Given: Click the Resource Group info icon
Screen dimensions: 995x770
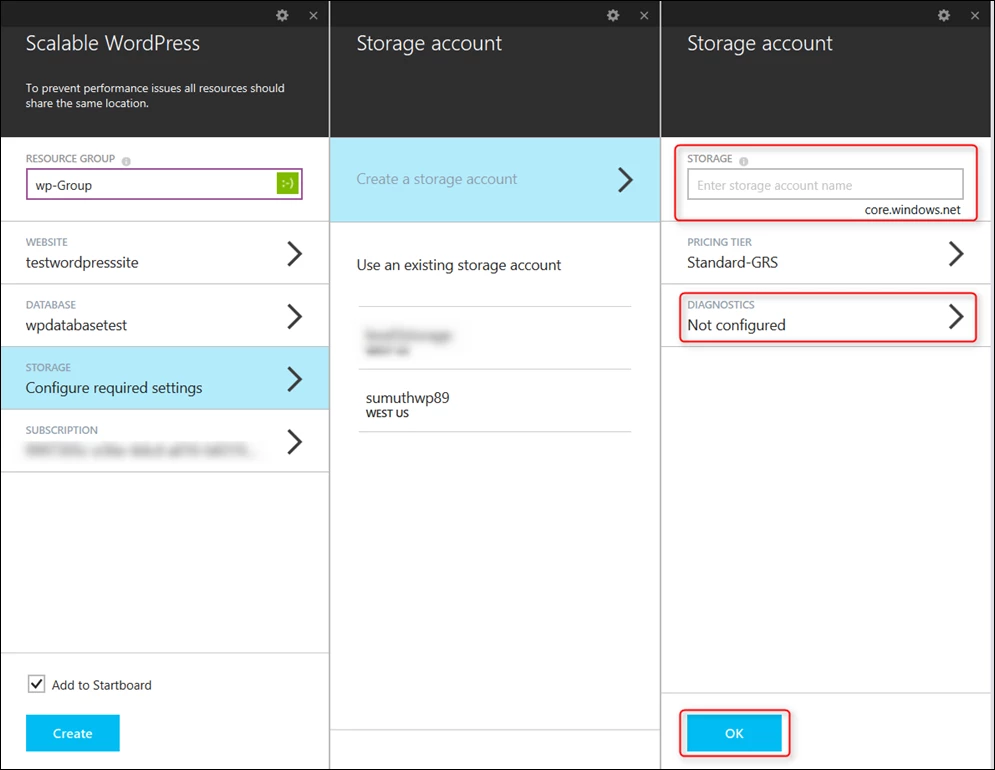Looking at the screenshot, I should click(x=126, y=161).
